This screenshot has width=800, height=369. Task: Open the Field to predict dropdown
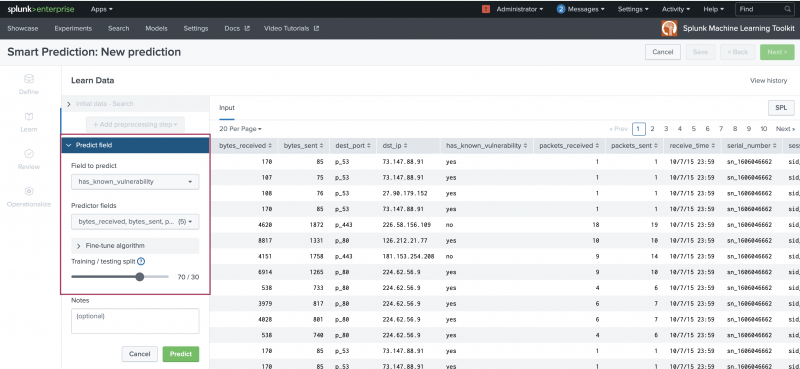[135, 182]
